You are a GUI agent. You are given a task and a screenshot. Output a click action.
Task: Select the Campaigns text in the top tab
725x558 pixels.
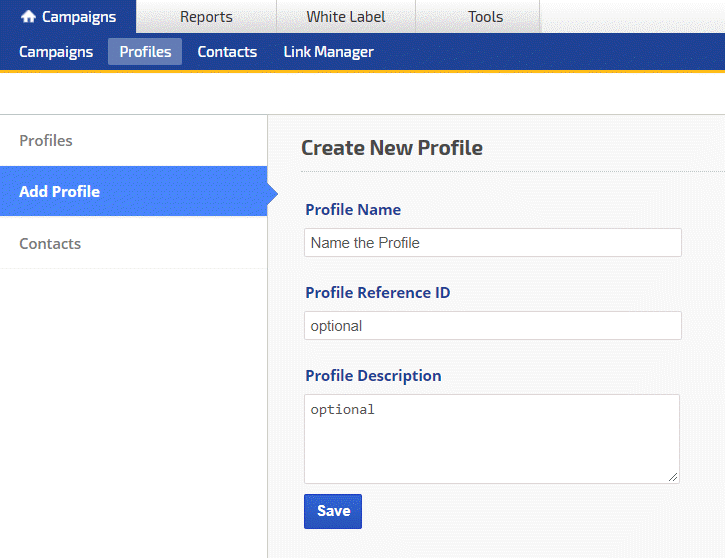coord(79,17)
